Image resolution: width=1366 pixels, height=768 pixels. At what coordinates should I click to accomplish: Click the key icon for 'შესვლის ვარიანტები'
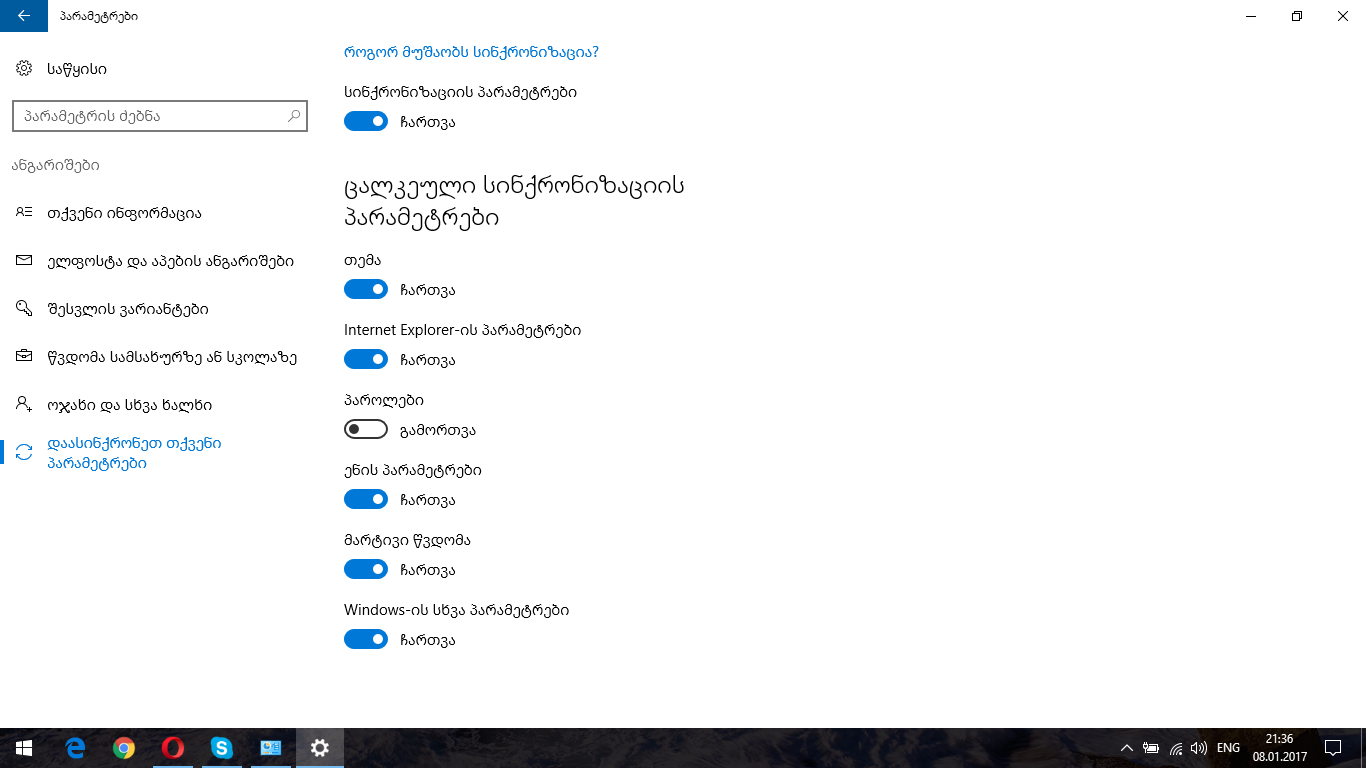click(x=24, y=309)
